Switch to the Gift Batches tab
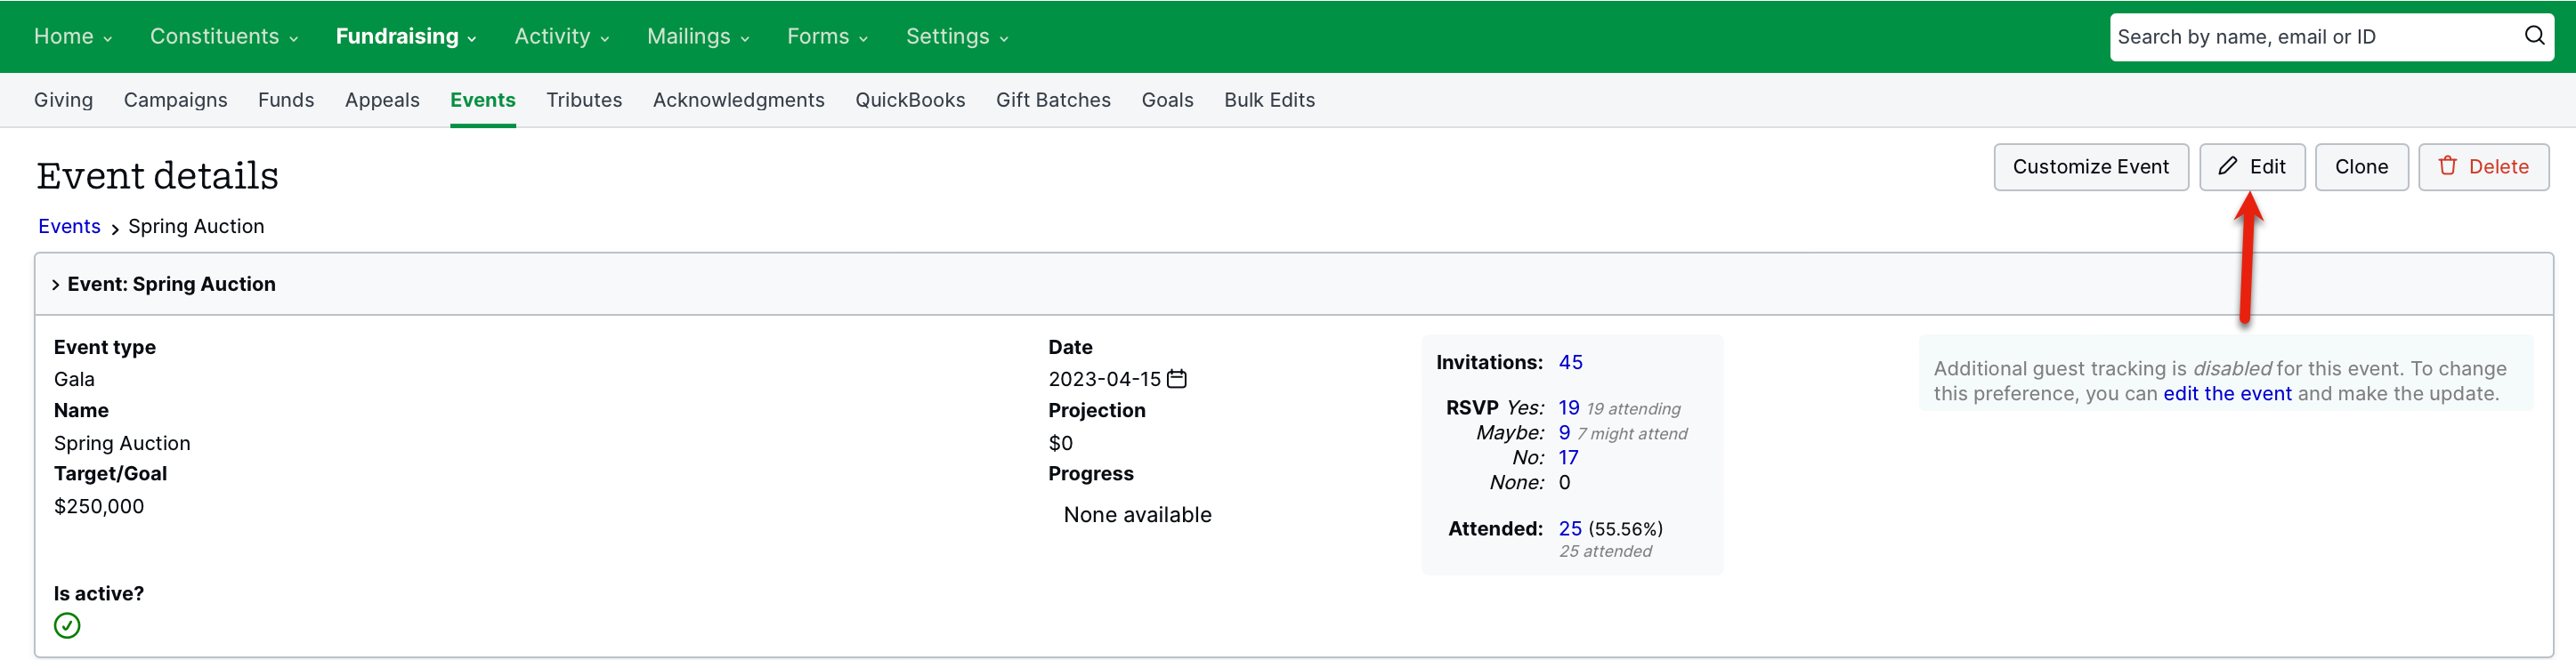Viewport: 2576px width, 660px height. [1053, 100]
